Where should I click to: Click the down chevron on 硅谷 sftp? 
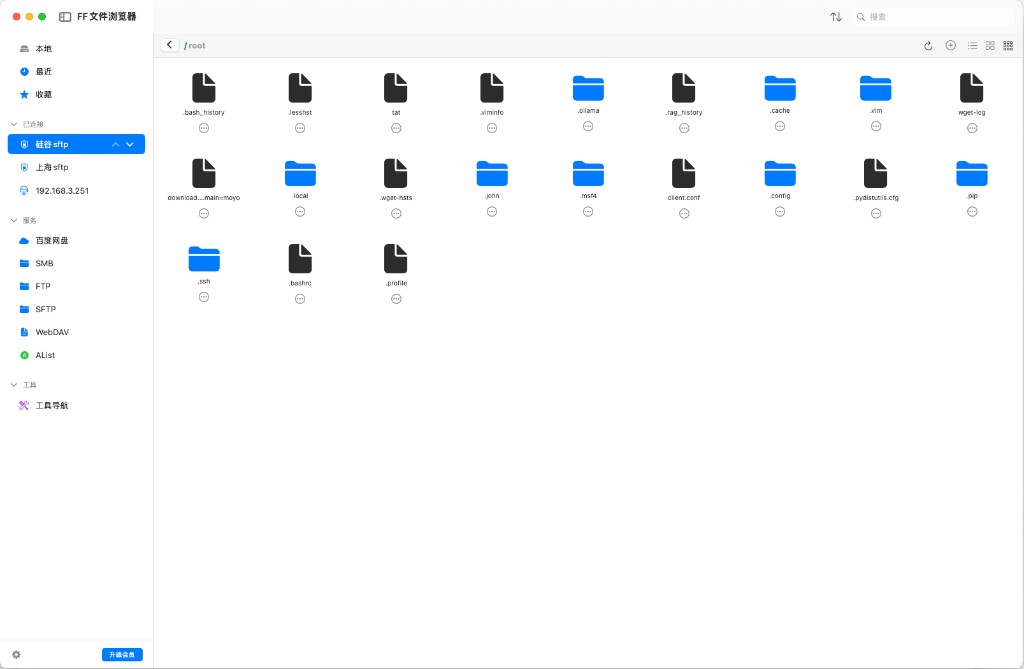coord(130,145)
